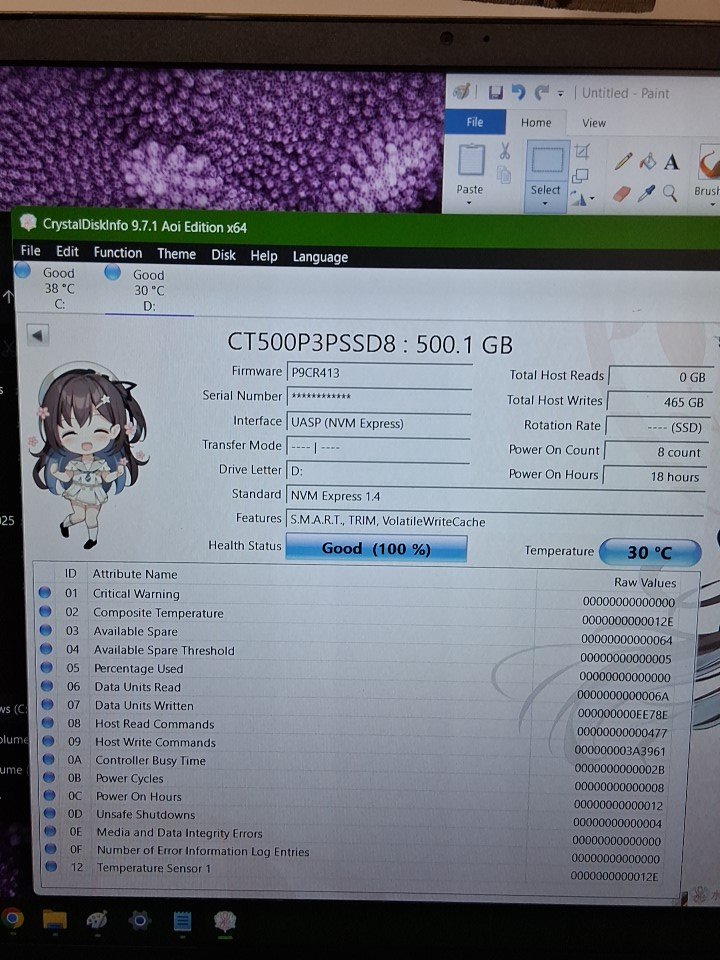Open the Disk menu in CrystalDiskInfo
This screenshot has width=720, height=960.
[223, 255]
